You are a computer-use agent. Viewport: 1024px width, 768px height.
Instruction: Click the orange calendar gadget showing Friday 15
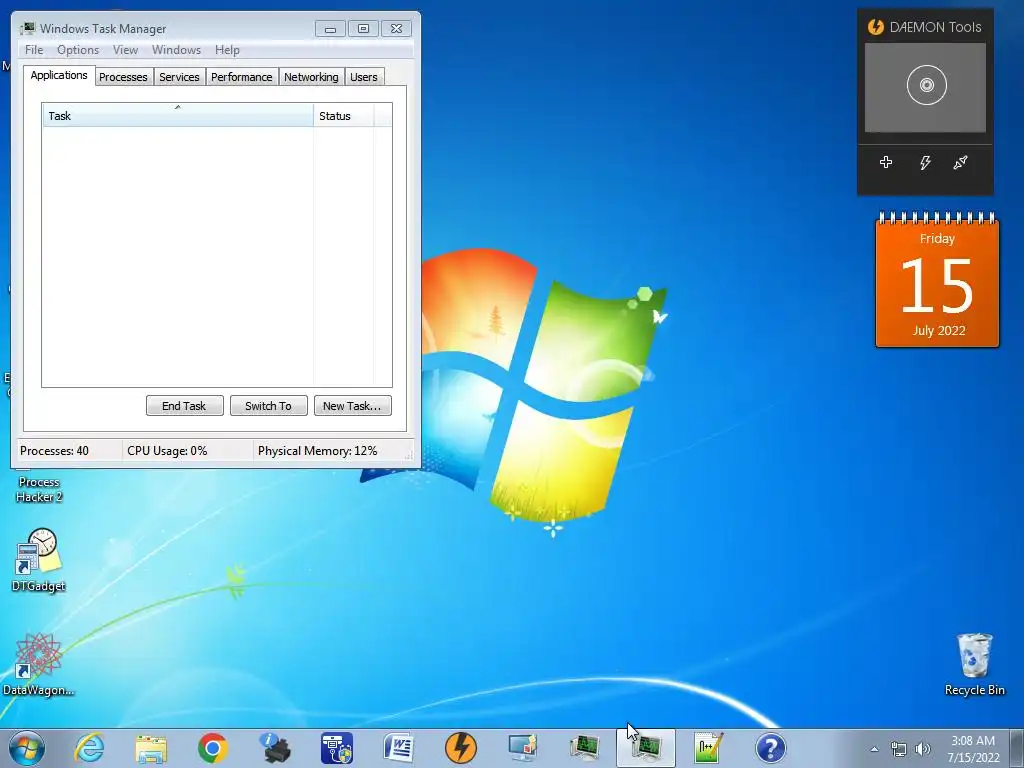click(937, 280)
